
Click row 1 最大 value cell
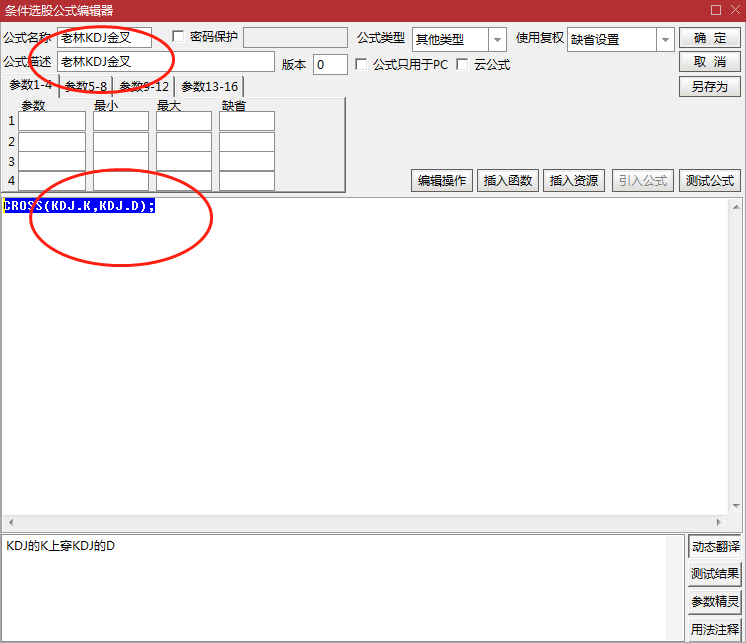(184, 121)
